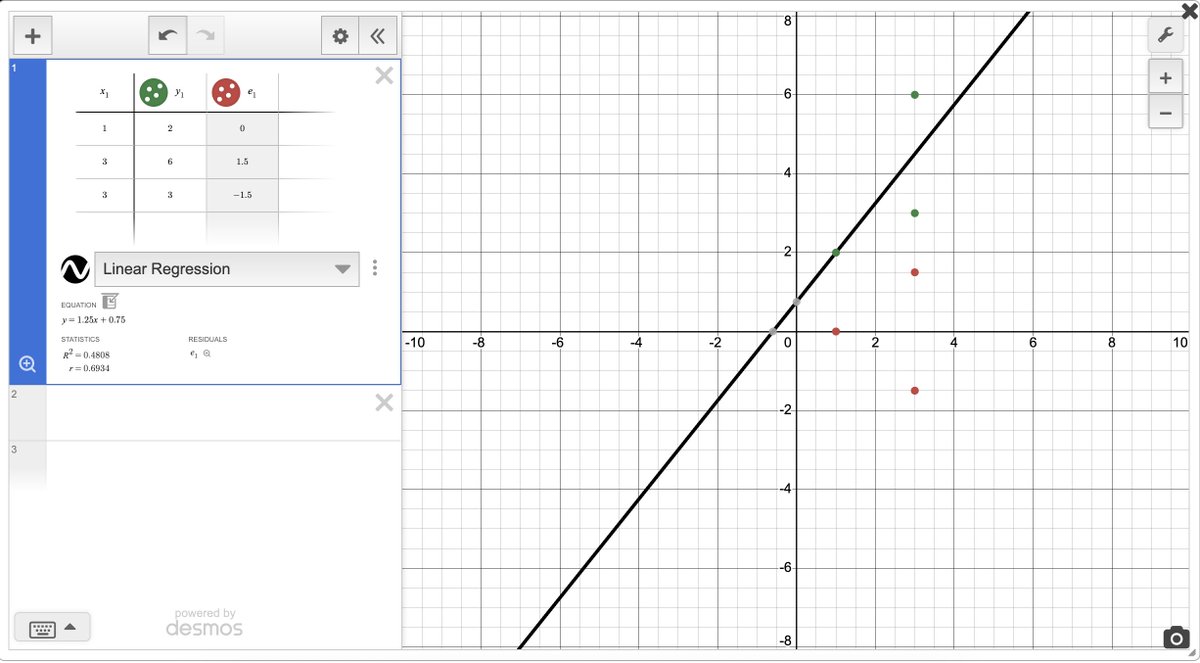
Task: Click the Add Item plus button
Action: (32, 36)
